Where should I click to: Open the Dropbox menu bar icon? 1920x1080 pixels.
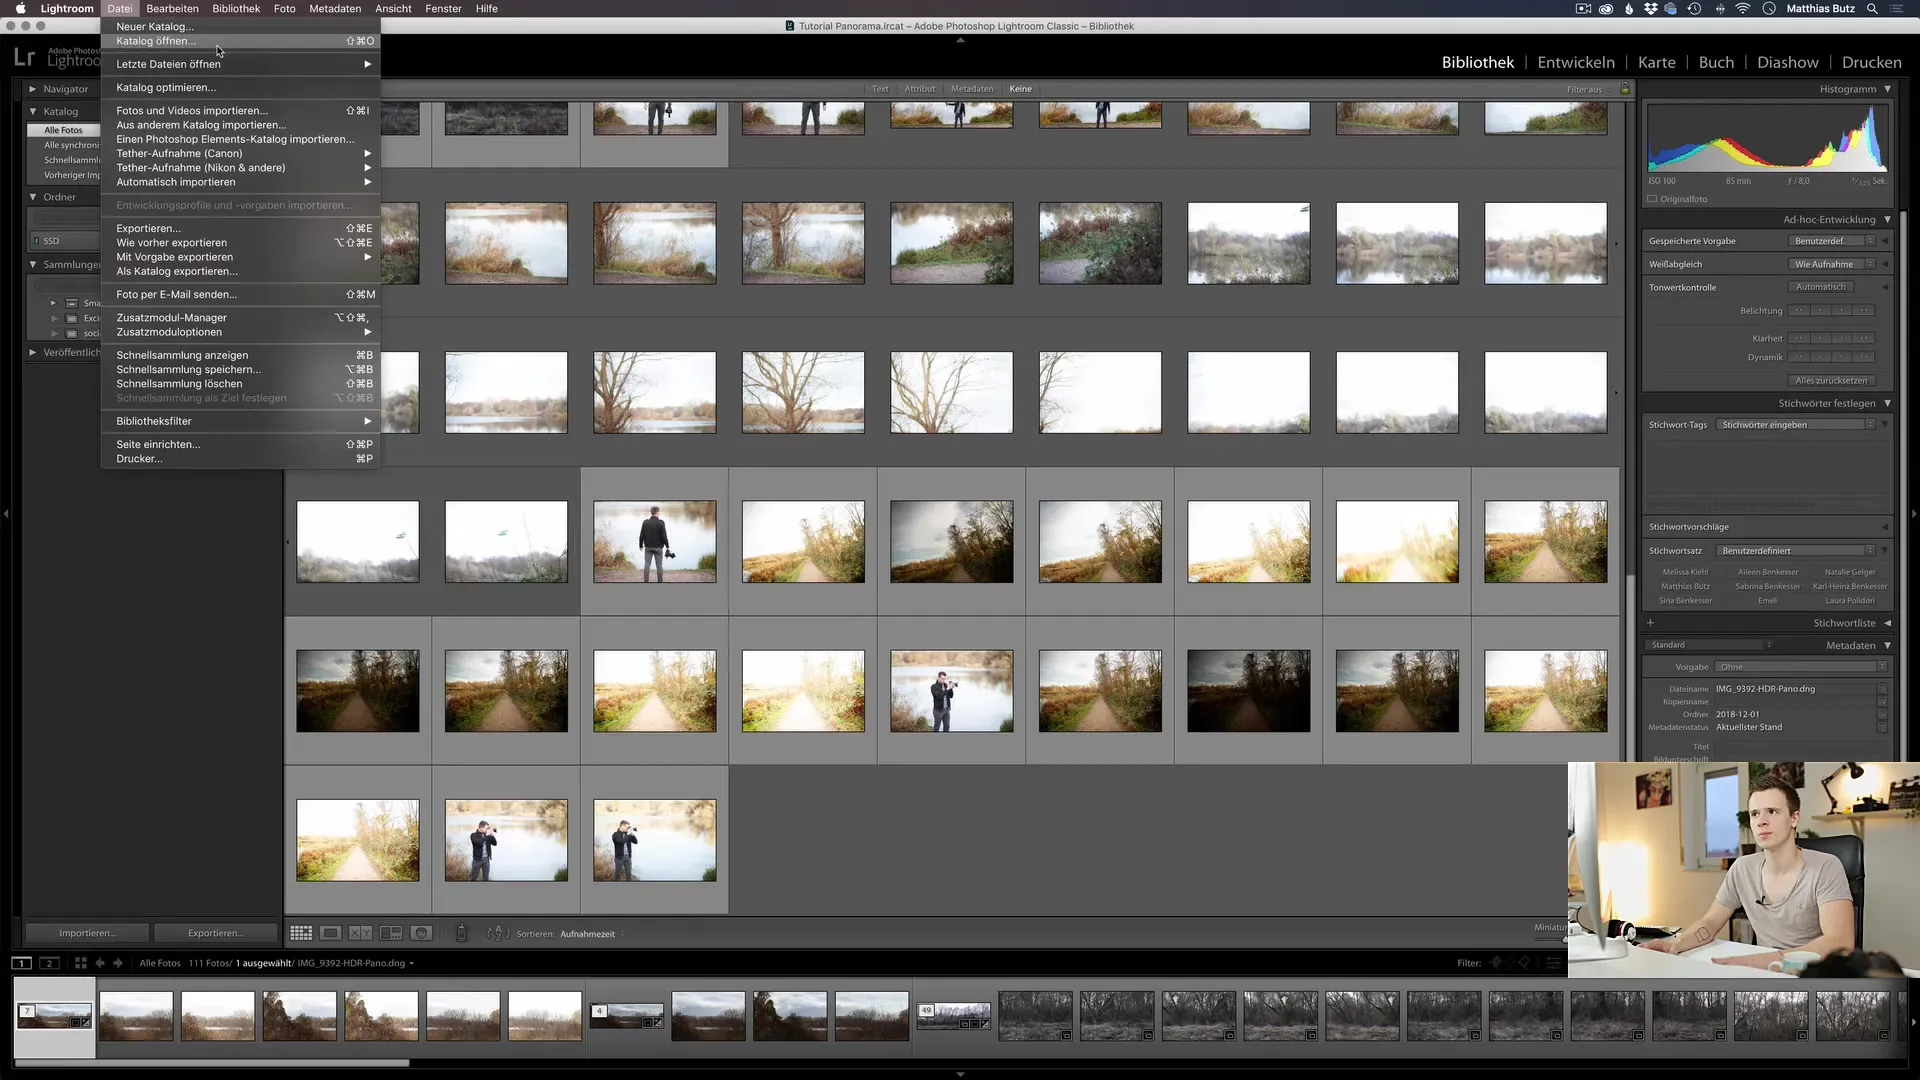click(x=1651, y=8)
